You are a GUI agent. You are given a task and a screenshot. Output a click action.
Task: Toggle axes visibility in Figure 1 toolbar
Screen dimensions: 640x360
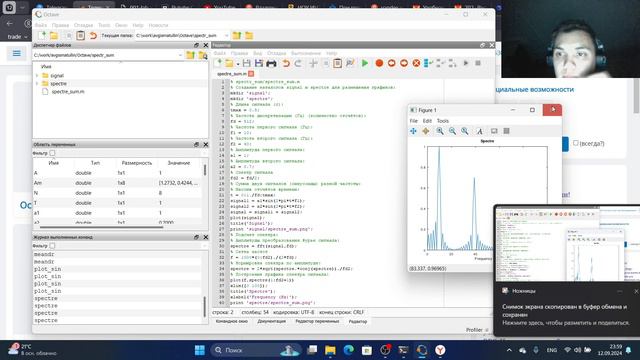coord(494,131)
